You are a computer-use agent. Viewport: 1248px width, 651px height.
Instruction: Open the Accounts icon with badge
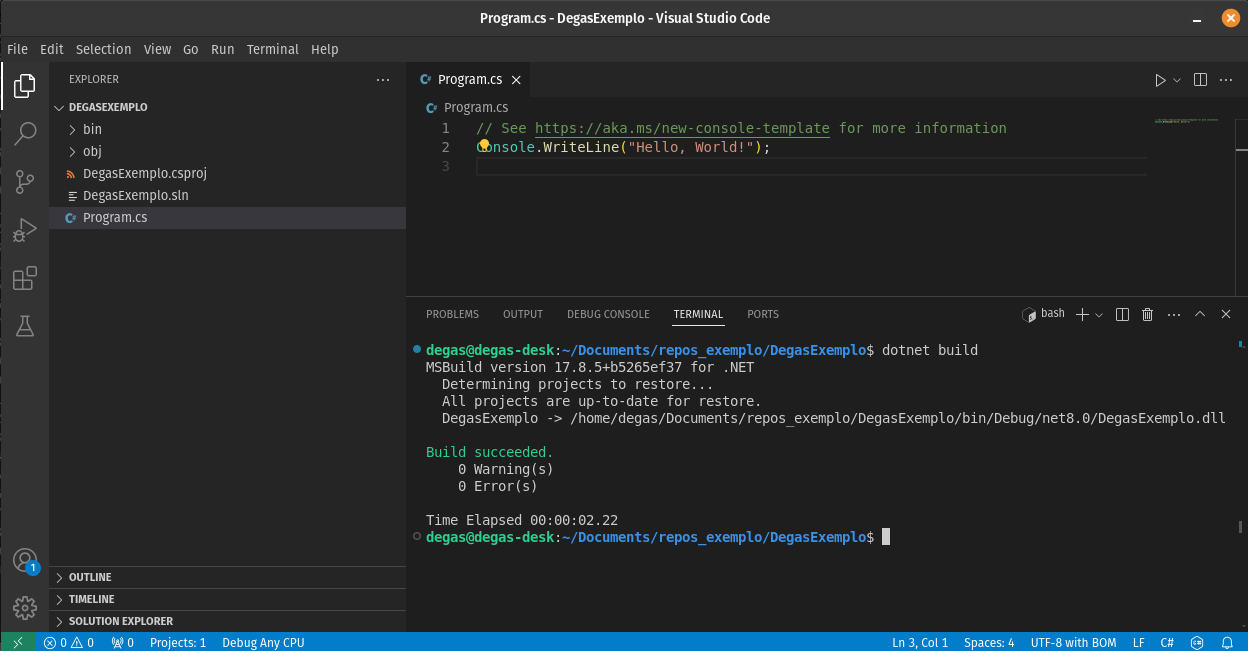click(25, 560)
